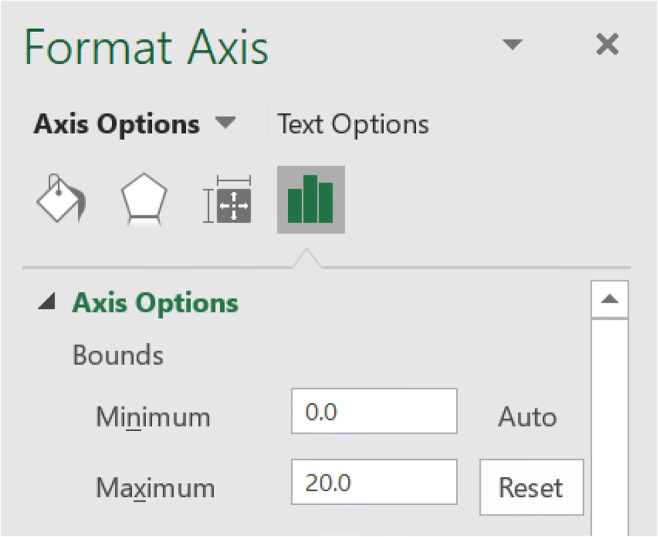658x537 pixels.
Task: Click Auto beside the Minimum field
Action: (527, 416)
